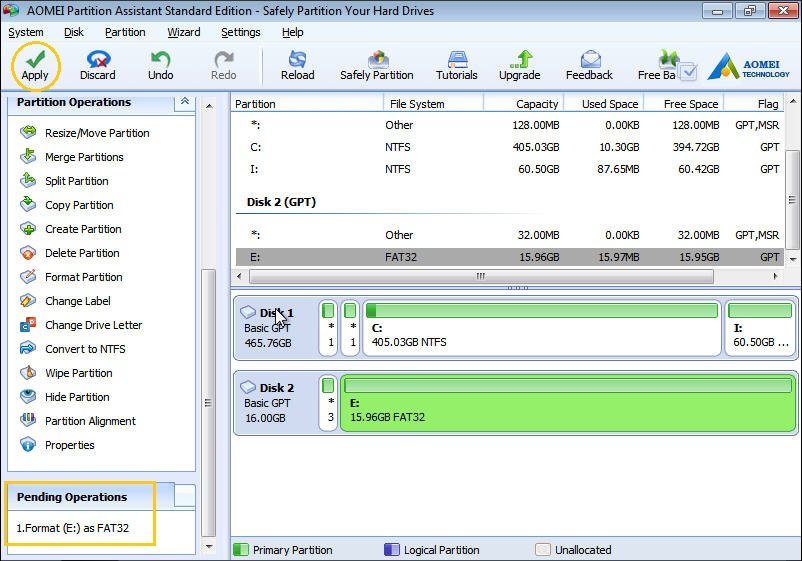Choose Hide Partition operation
The width and height of the screenshot is (802, 561).
click(x=64, y=397)
